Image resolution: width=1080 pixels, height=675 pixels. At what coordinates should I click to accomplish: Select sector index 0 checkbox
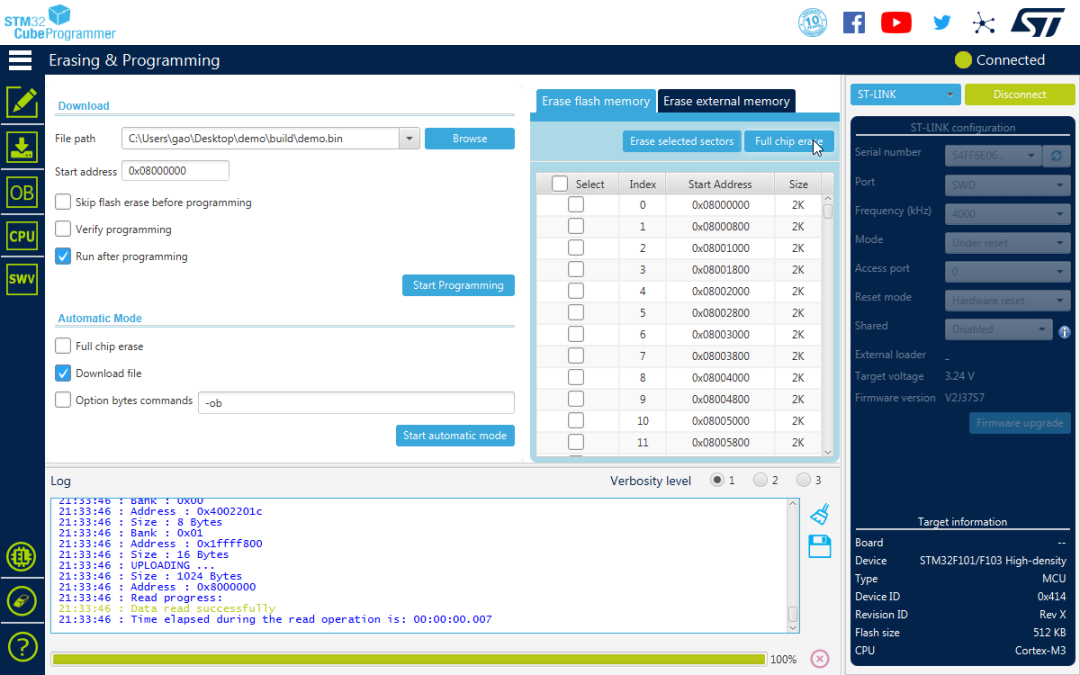(576, 205)
